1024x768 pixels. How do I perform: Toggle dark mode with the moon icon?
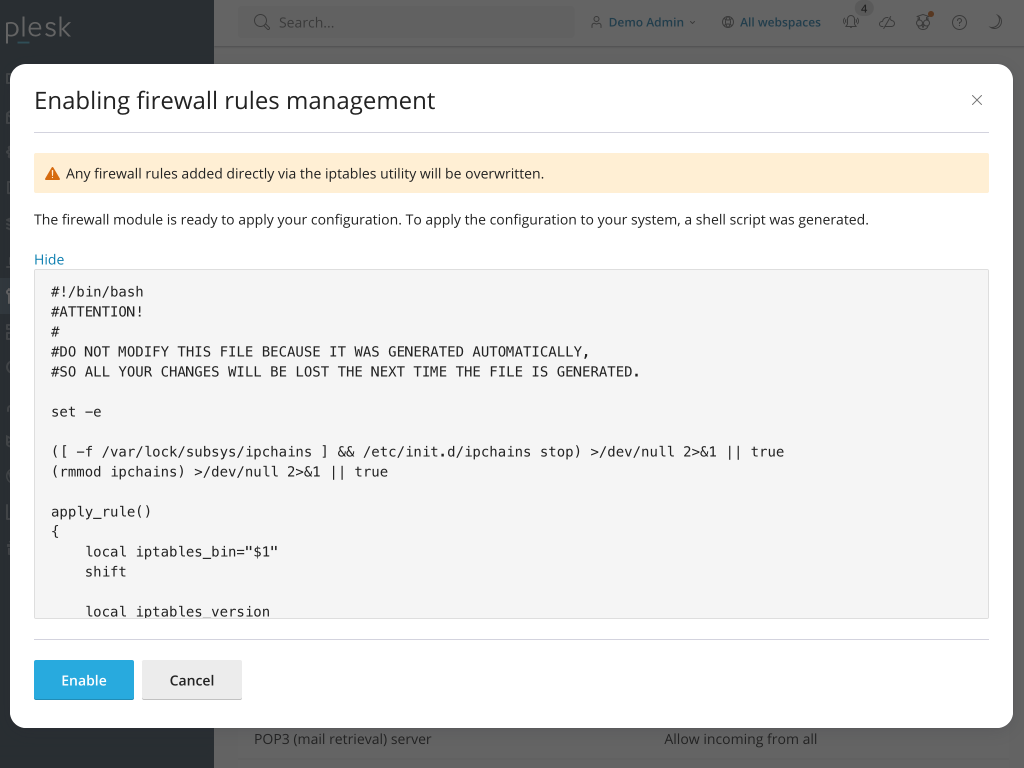[x=994, y=21]
